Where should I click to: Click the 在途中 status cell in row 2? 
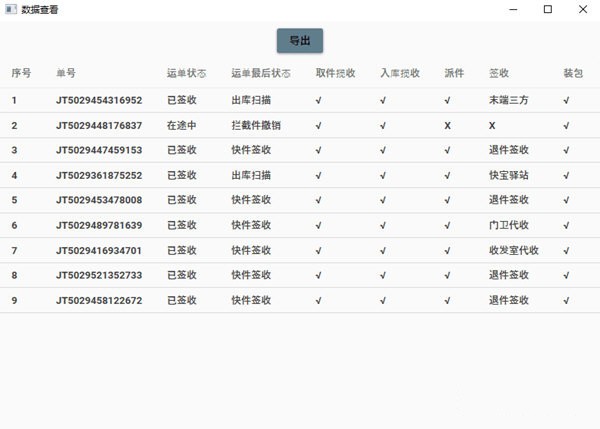pyautogui.click(x=182, y=126)
